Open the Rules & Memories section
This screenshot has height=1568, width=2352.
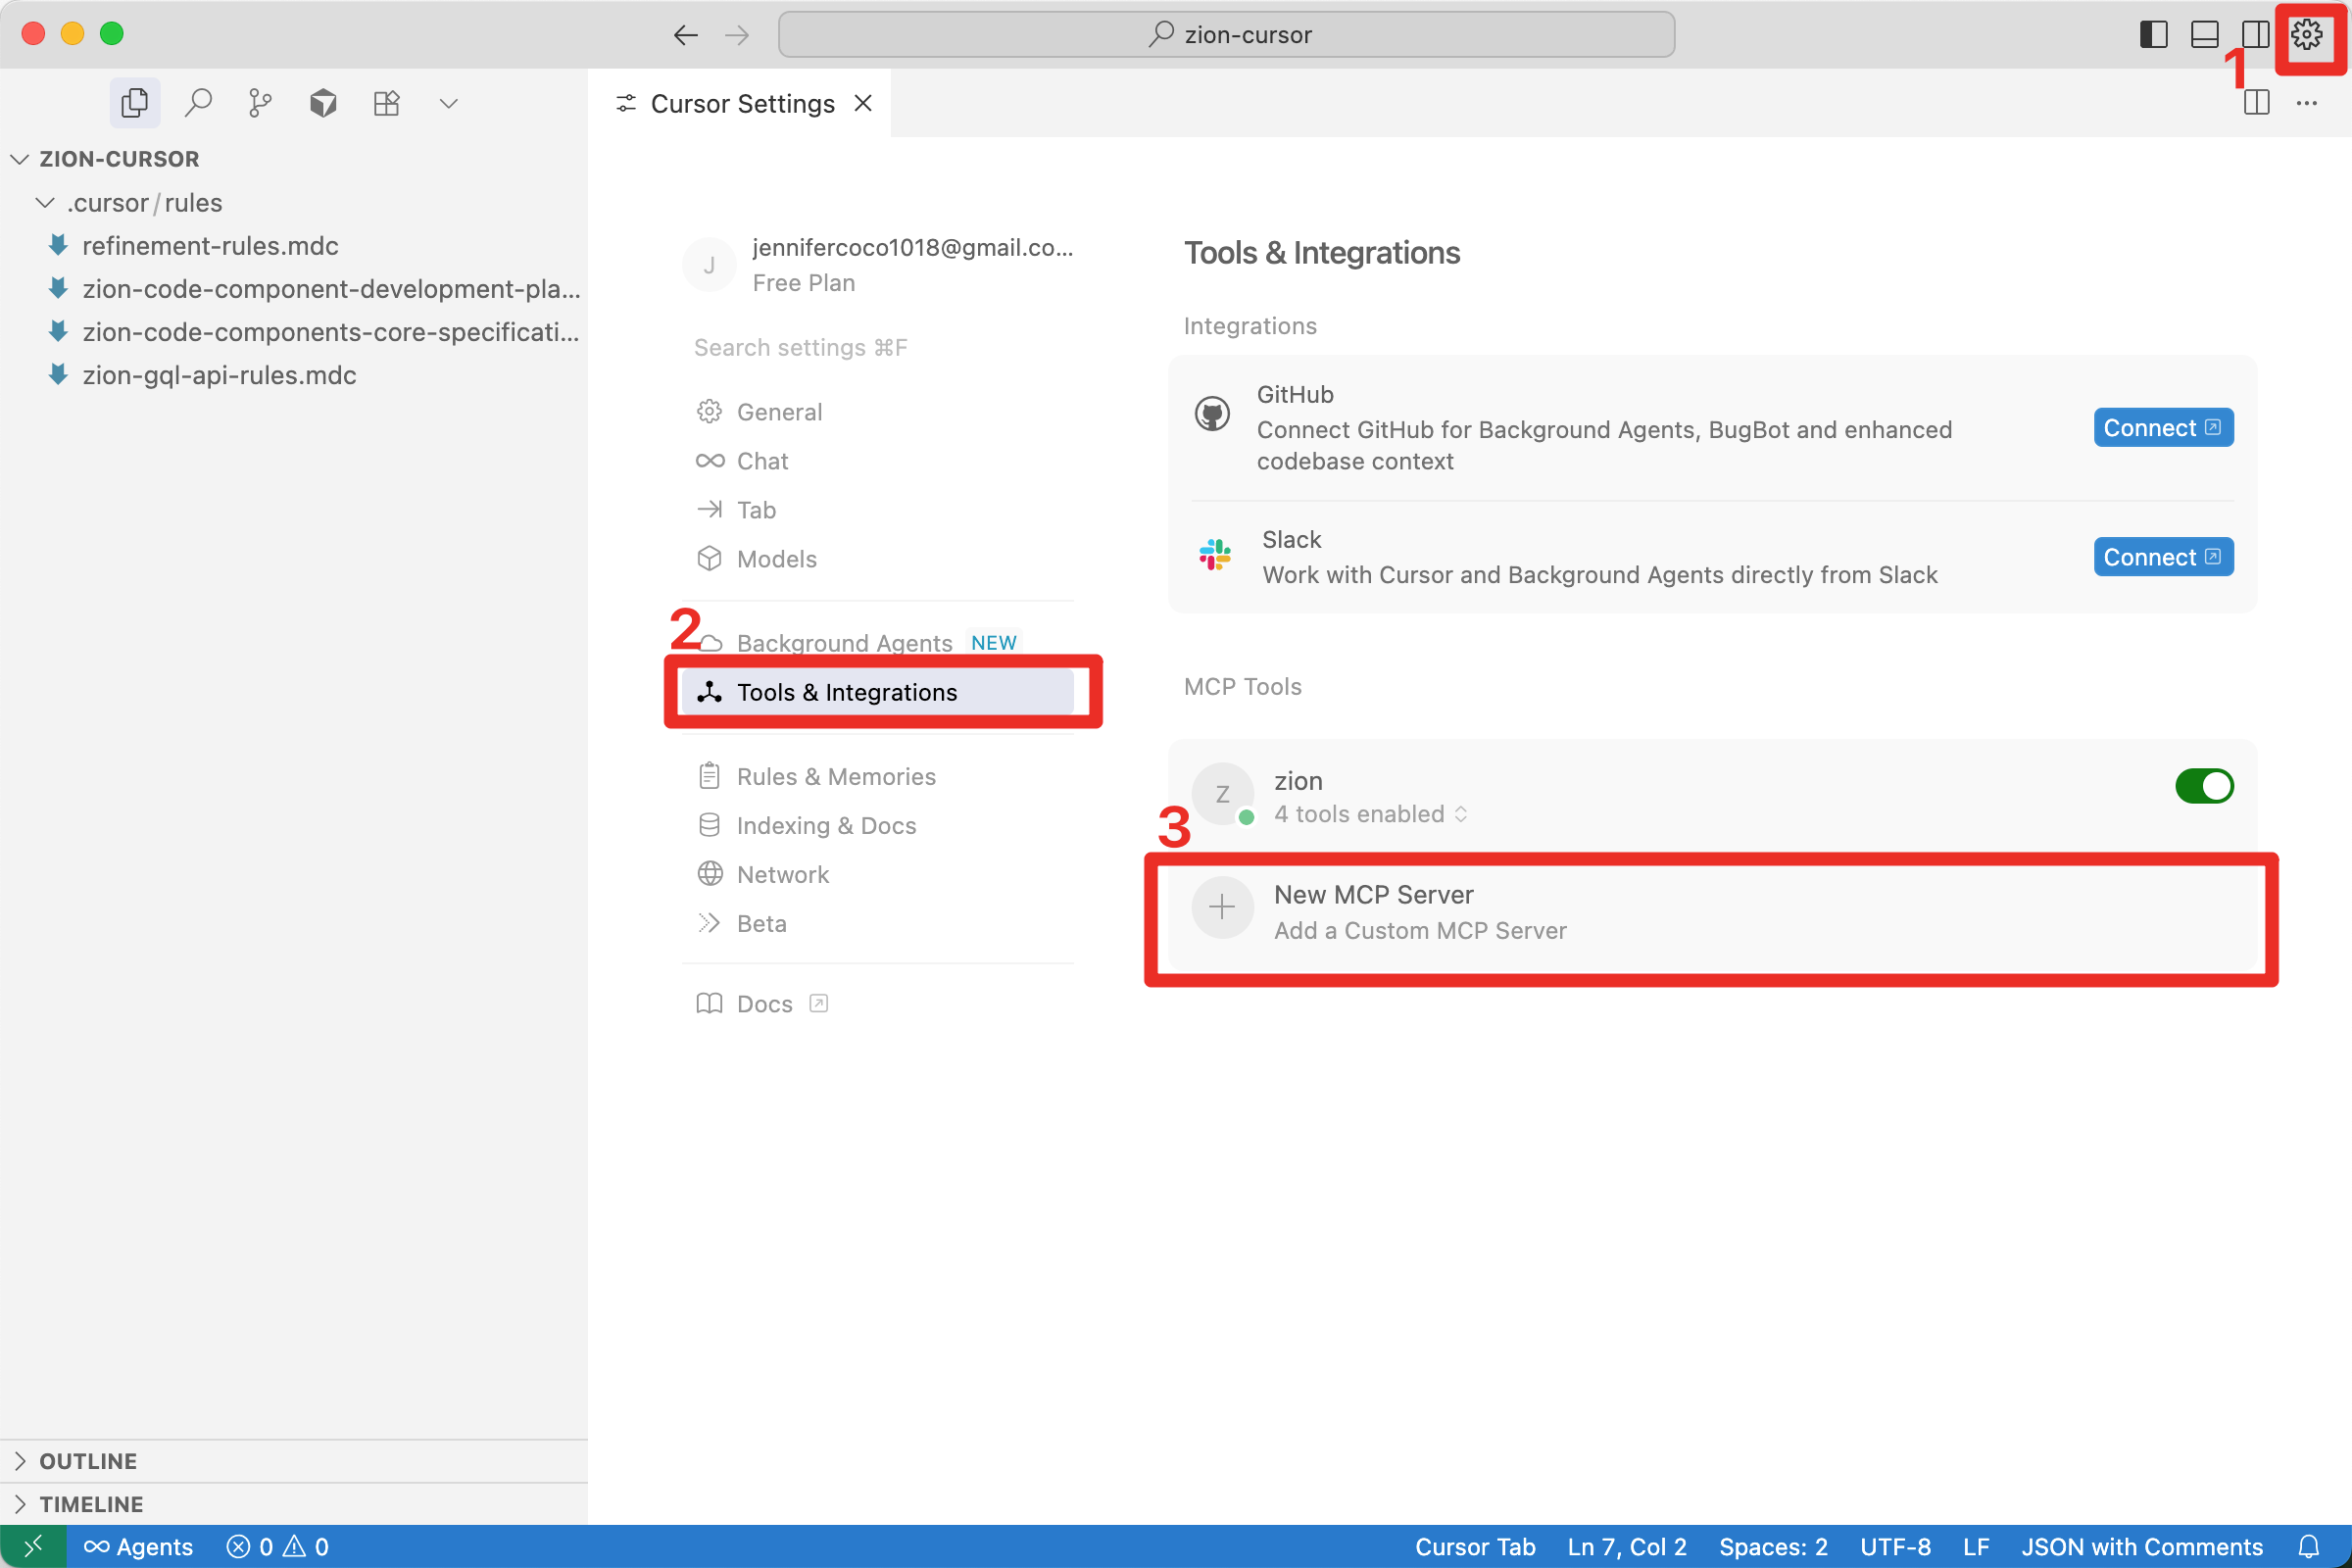878,776
